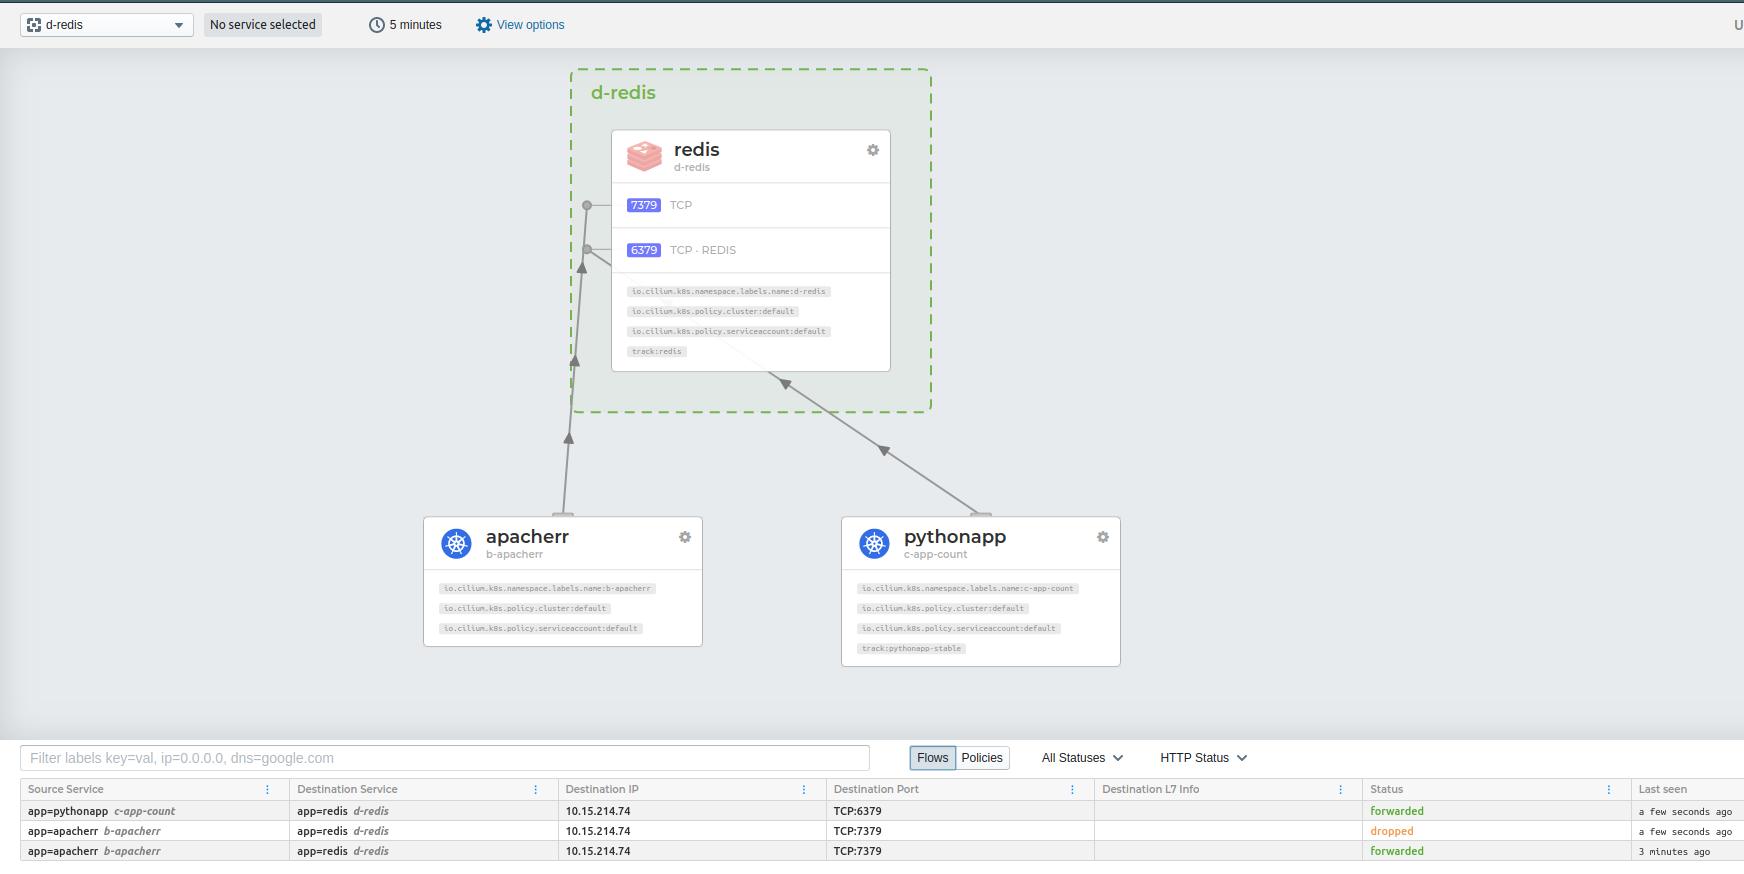
Task: Click the namespace.labels.name:c-app-count tag
Action: [968, 588]
